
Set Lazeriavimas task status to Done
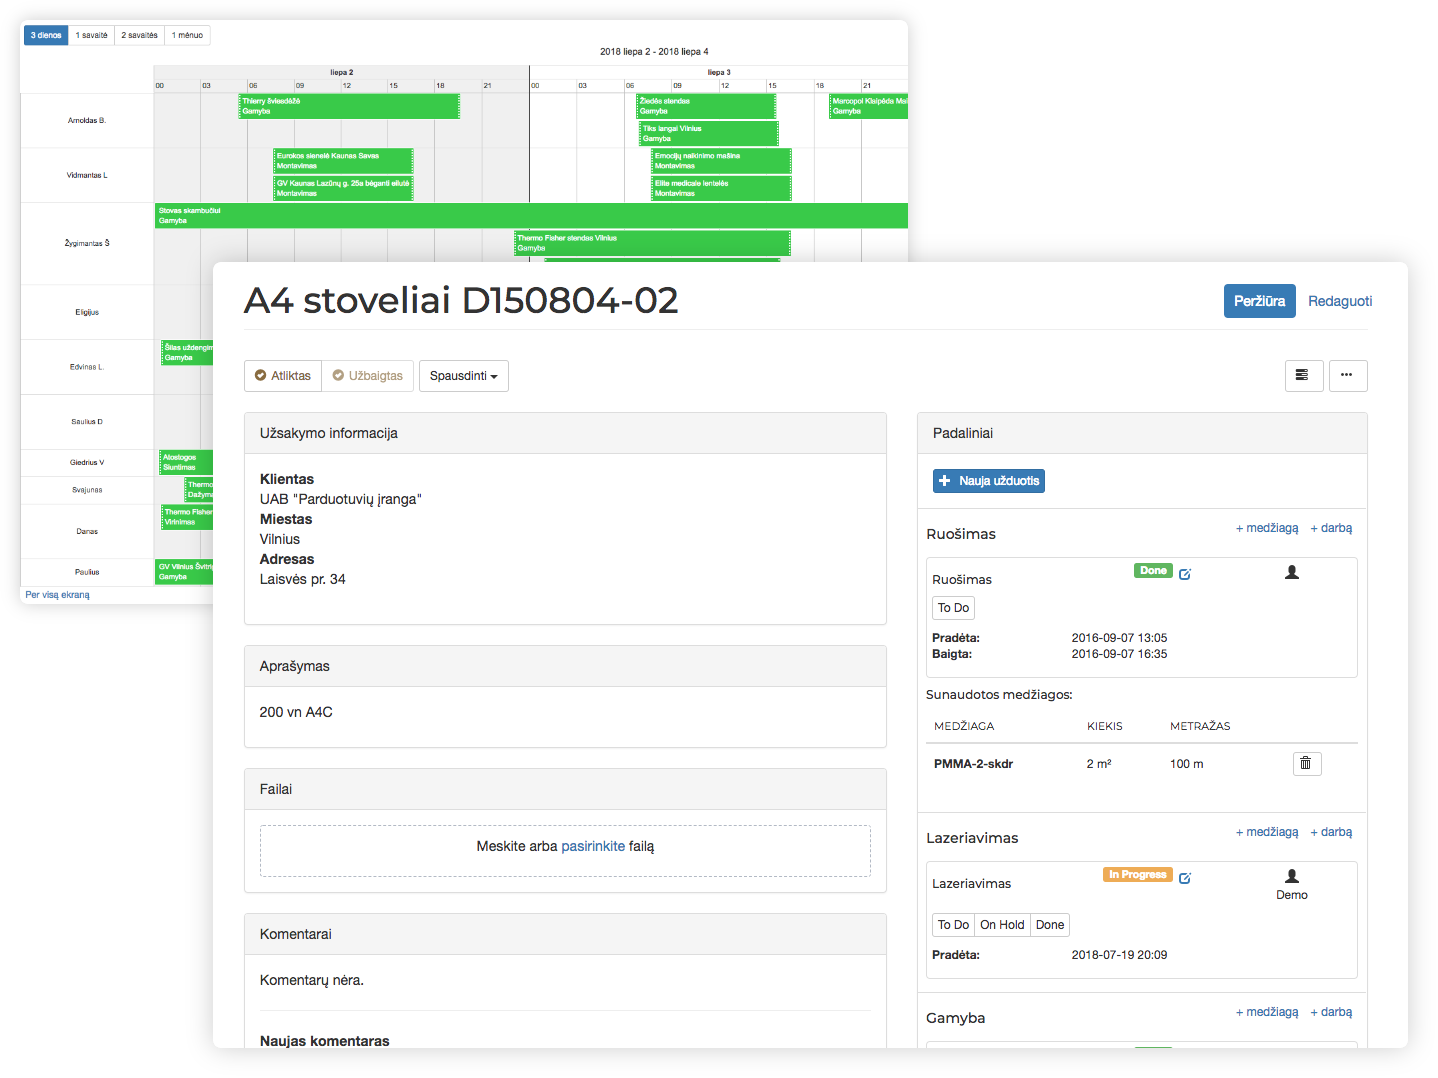click(x=1050, y=925)
